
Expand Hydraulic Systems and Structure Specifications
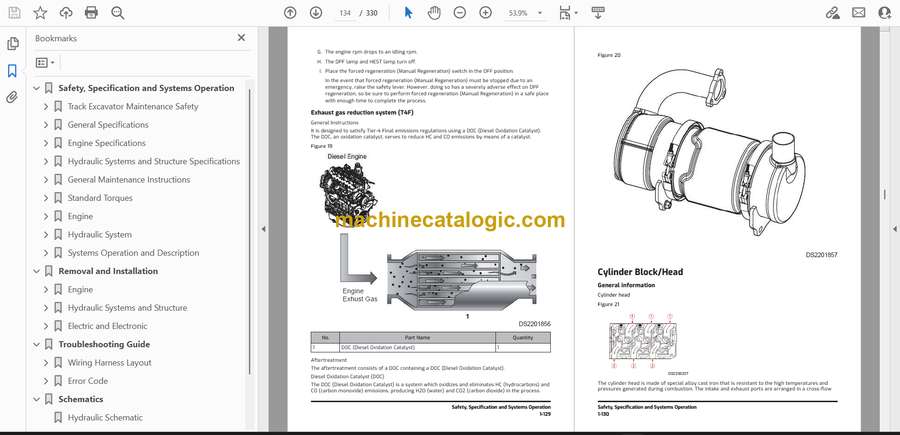pos(46,161)
